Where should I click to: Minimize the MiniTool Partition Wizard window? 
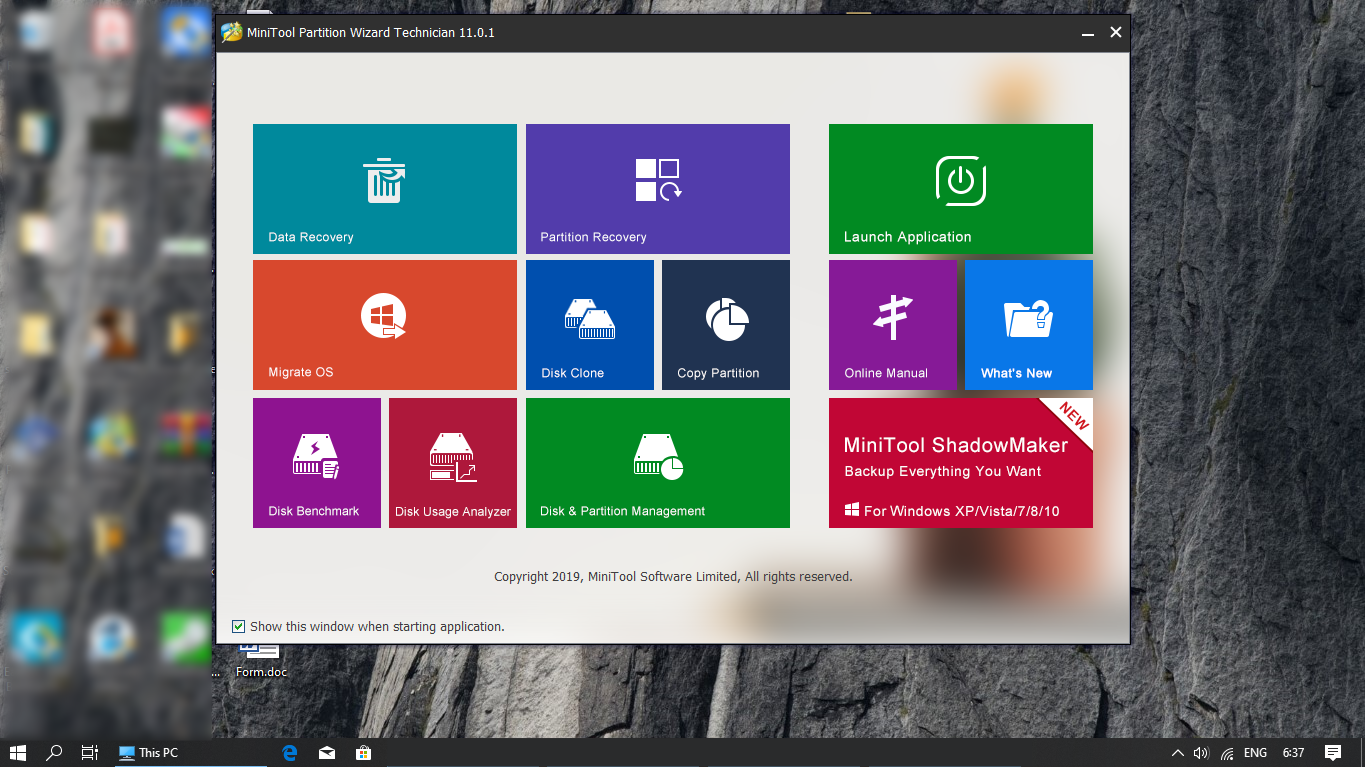pos(1087,33)
